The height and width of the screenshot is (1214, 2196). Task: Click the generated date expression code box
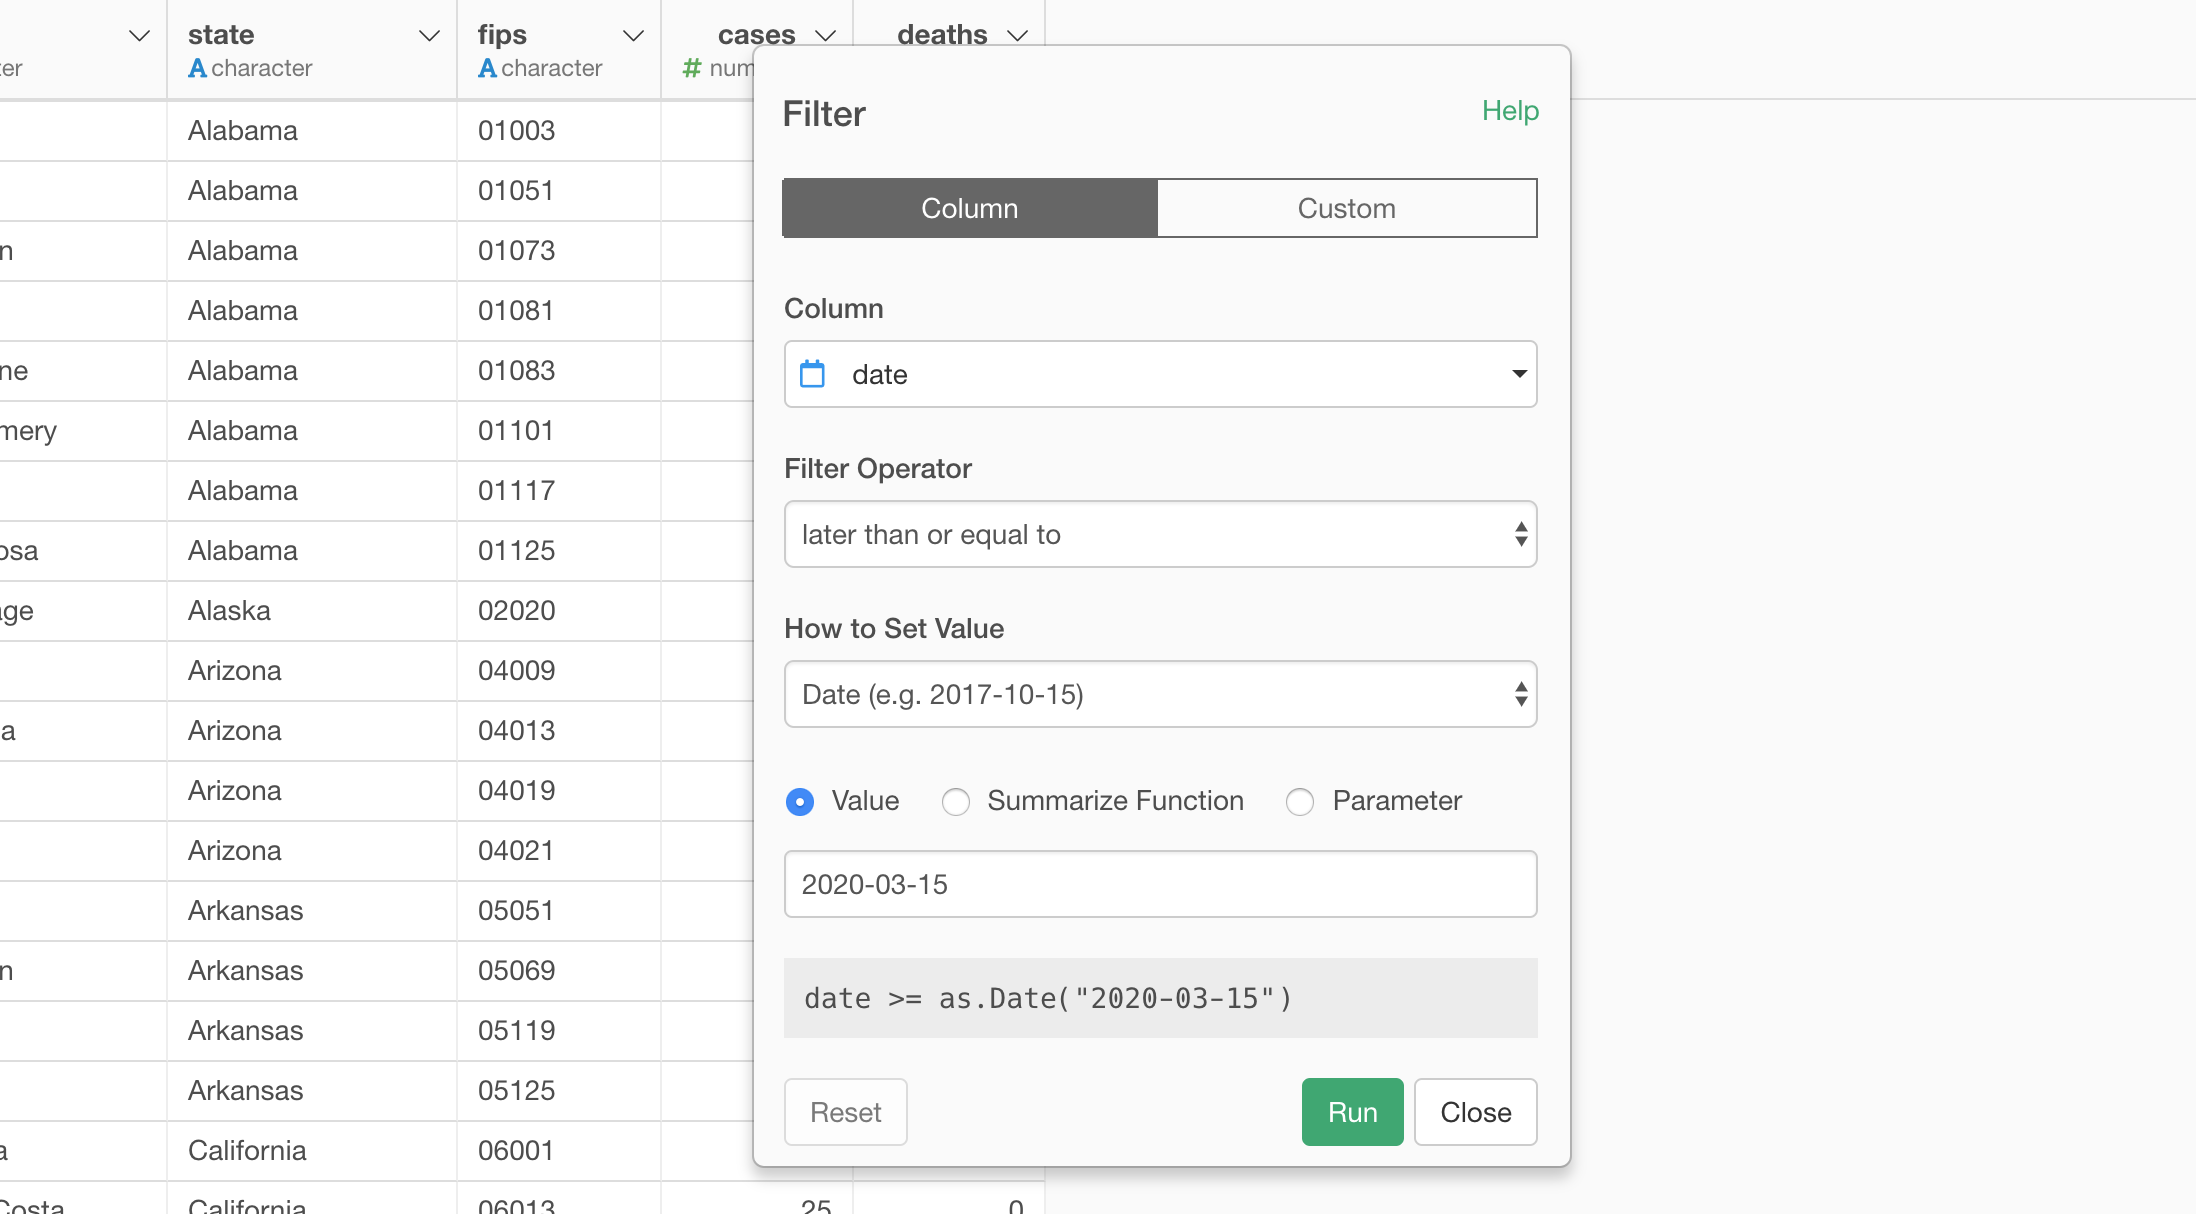[x=1160, y=998]
